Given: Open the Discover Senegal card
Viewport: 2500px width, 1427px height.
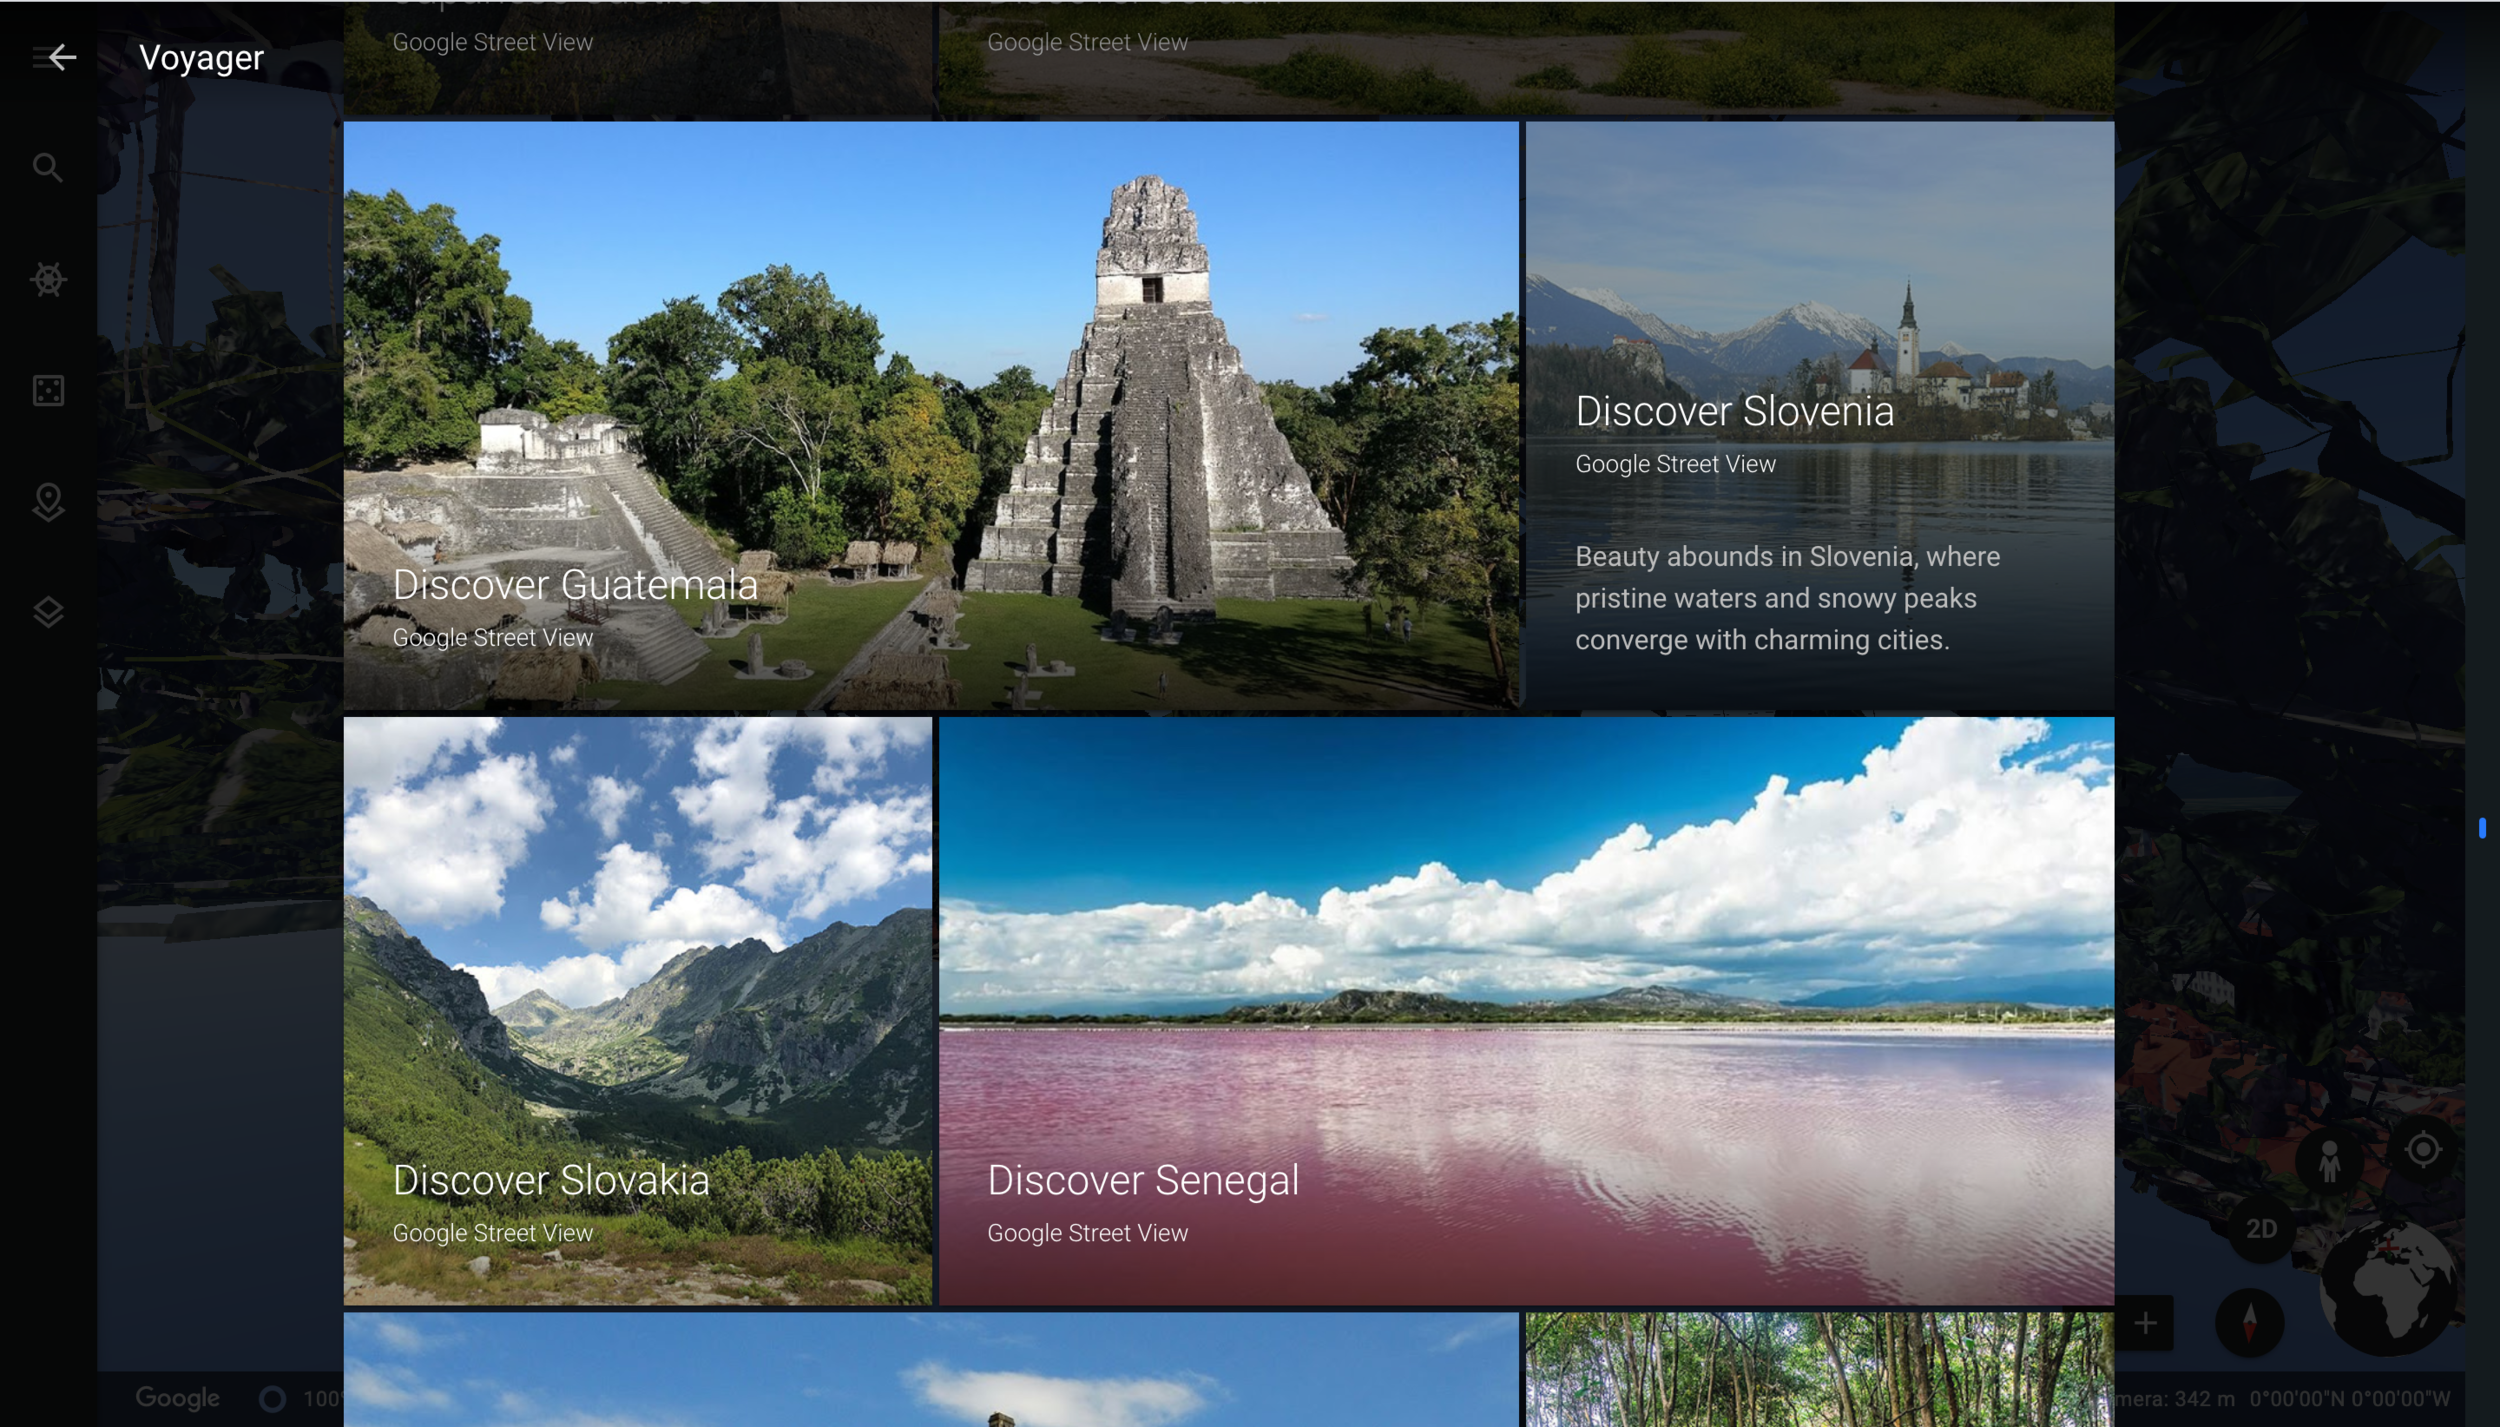Looking at the screenshot, I should coord(1526,1011).
